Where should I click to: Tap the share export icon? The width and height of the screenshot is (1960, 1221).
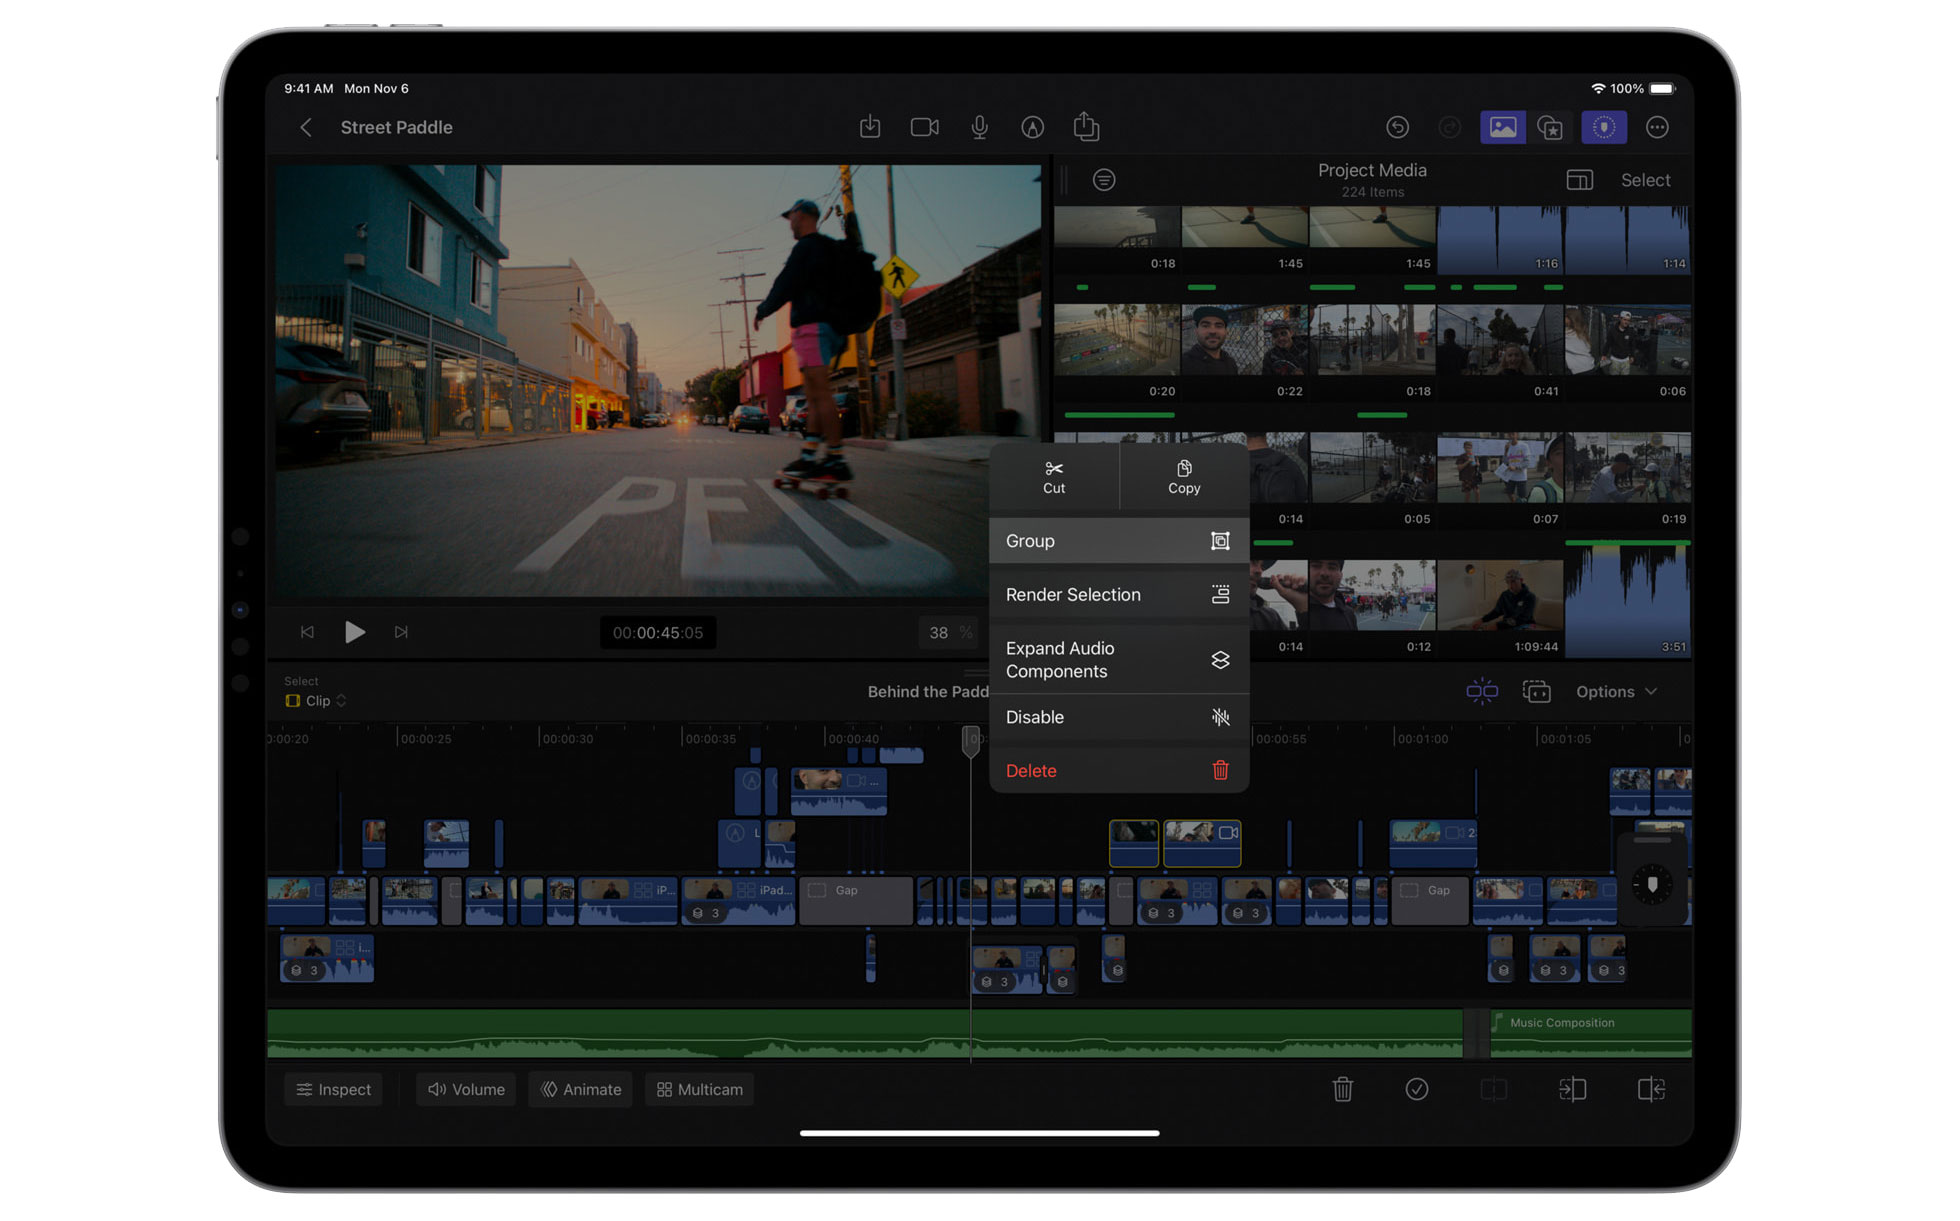click(1086, 126)
